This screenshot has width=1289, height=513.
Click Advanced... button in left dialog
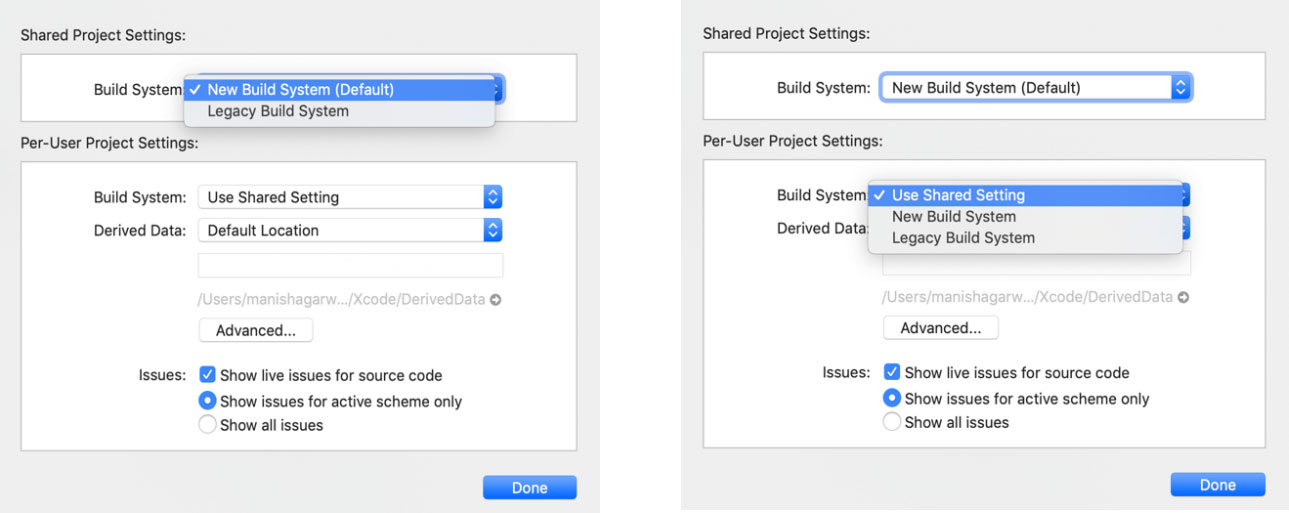256,330
